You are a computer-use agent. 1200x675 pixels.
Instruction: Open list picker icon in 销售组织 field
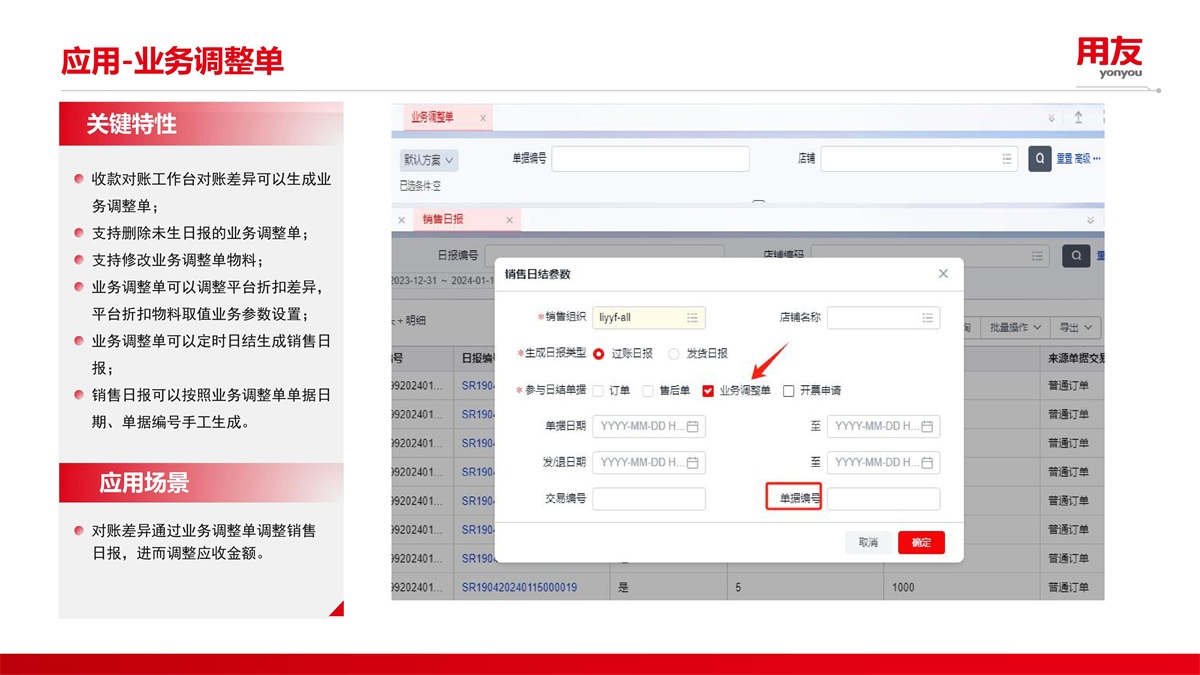coord(692,318)
